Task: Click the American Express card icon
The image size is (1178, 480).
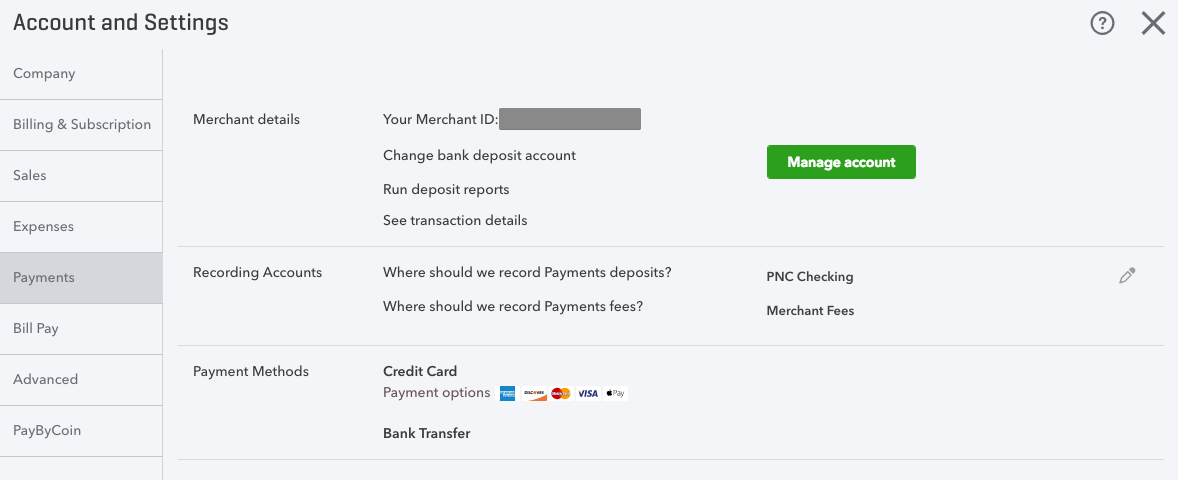Action: coord(509,393)
